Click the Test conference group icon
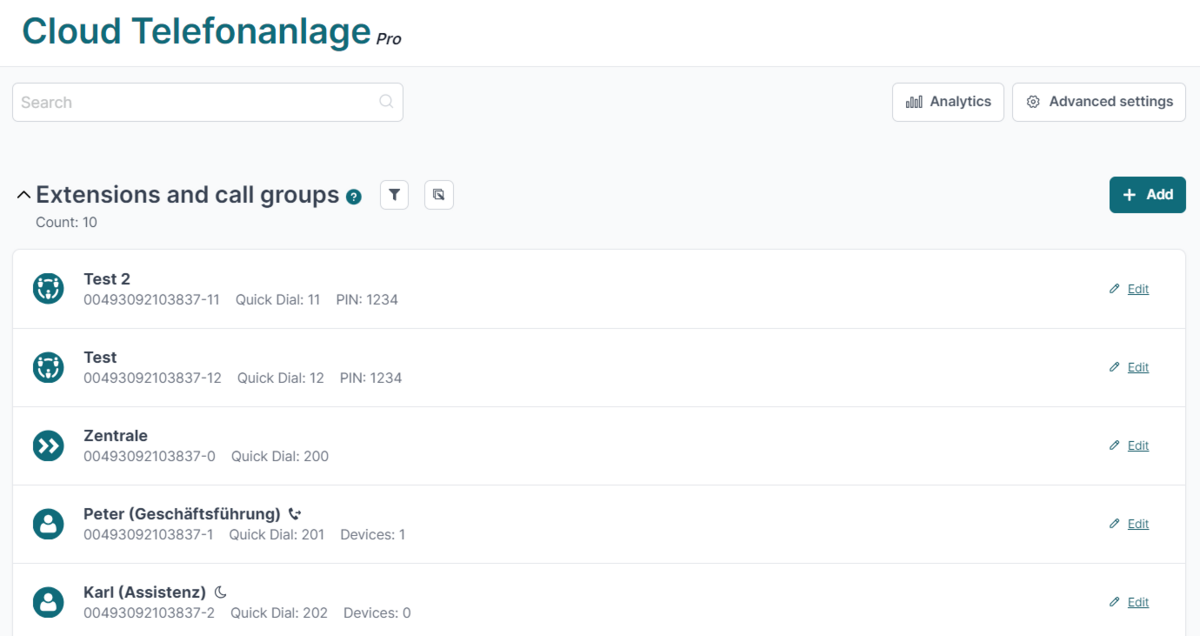1200x636 pixels. point(48,367)
